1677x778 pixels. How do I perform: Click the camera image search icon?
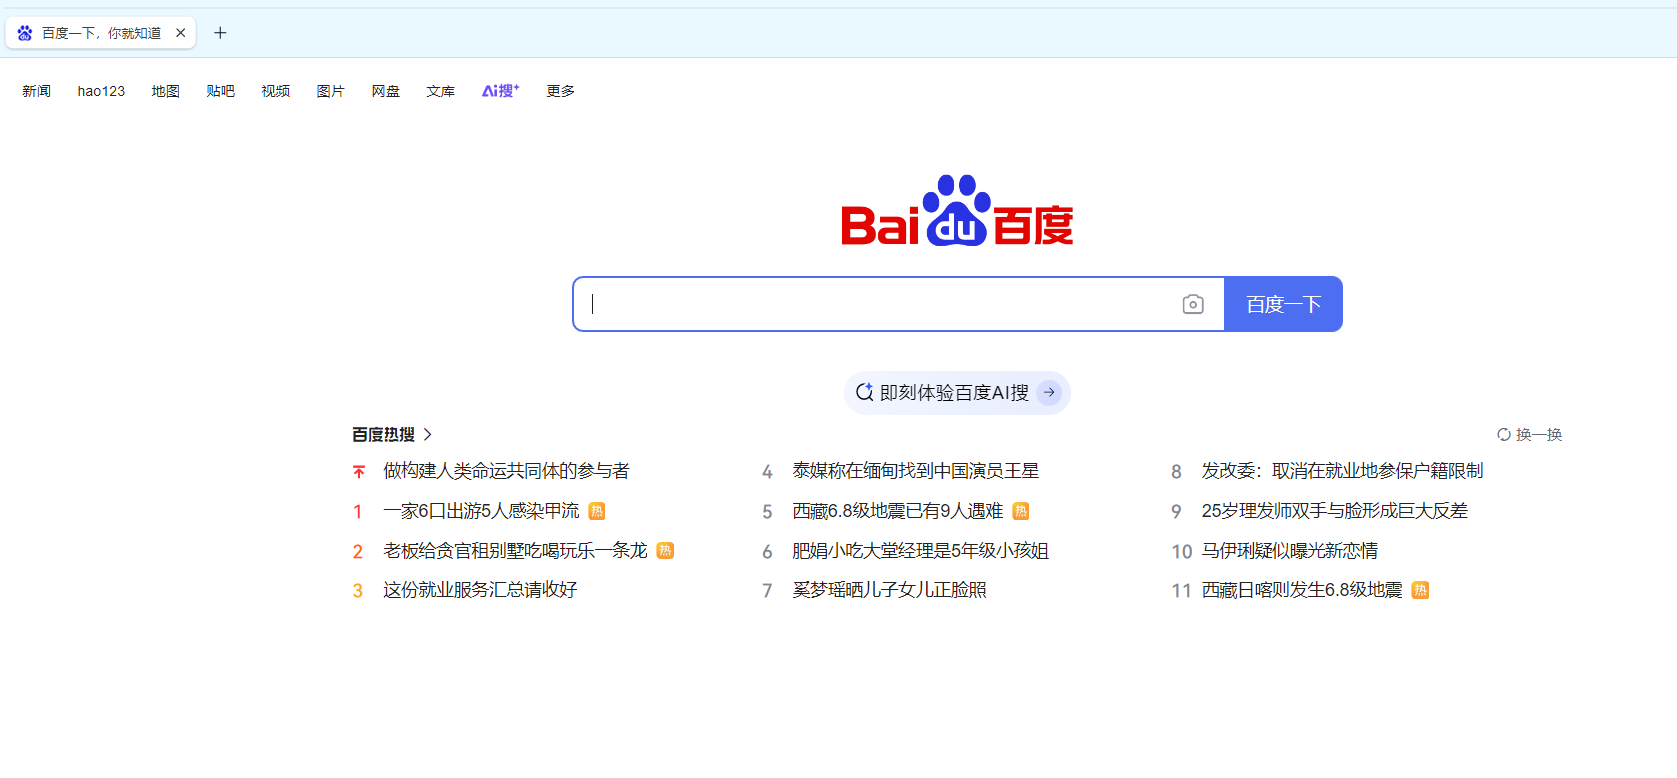(1192, 304)
